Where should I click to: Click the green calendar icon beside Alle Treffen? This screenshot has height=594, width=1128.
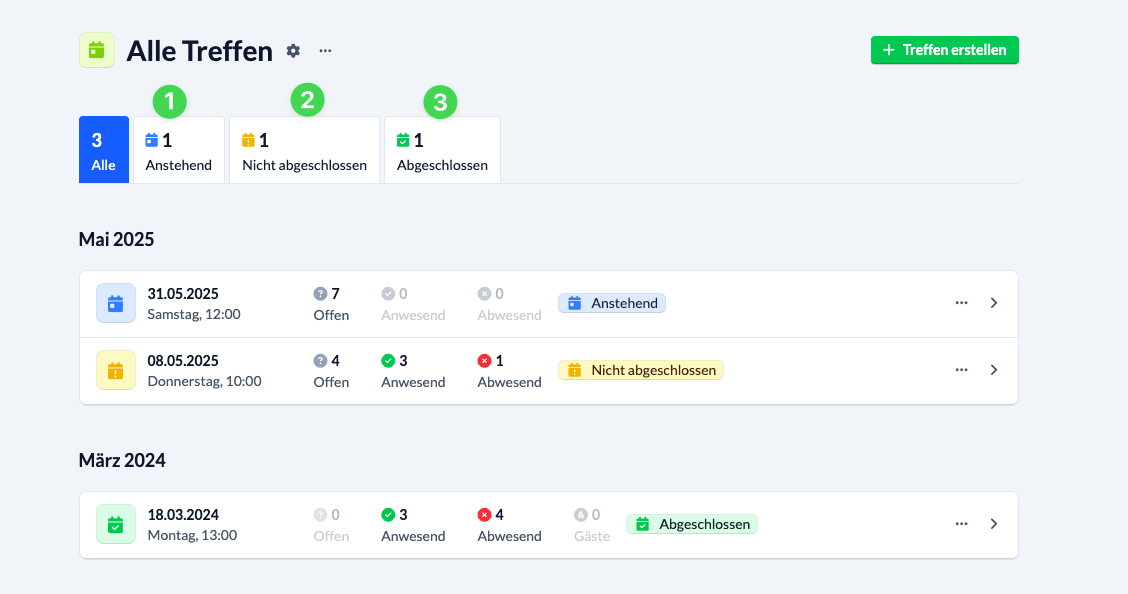[96, 50]
